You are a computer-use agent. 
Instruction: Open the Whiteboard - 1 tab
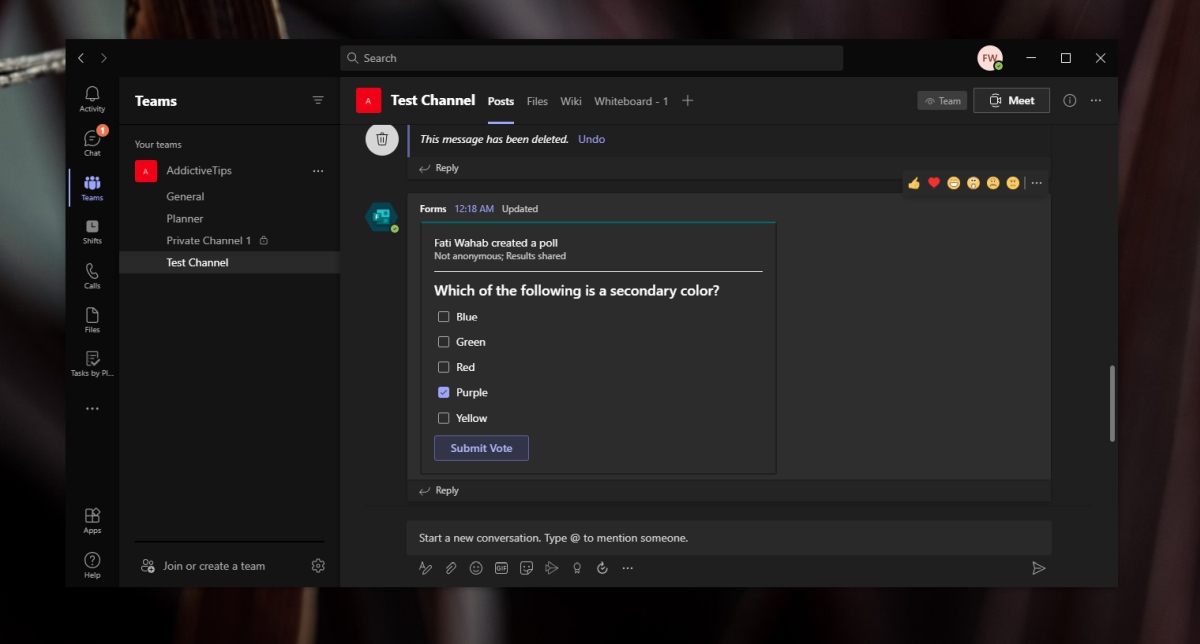(631, 101)
